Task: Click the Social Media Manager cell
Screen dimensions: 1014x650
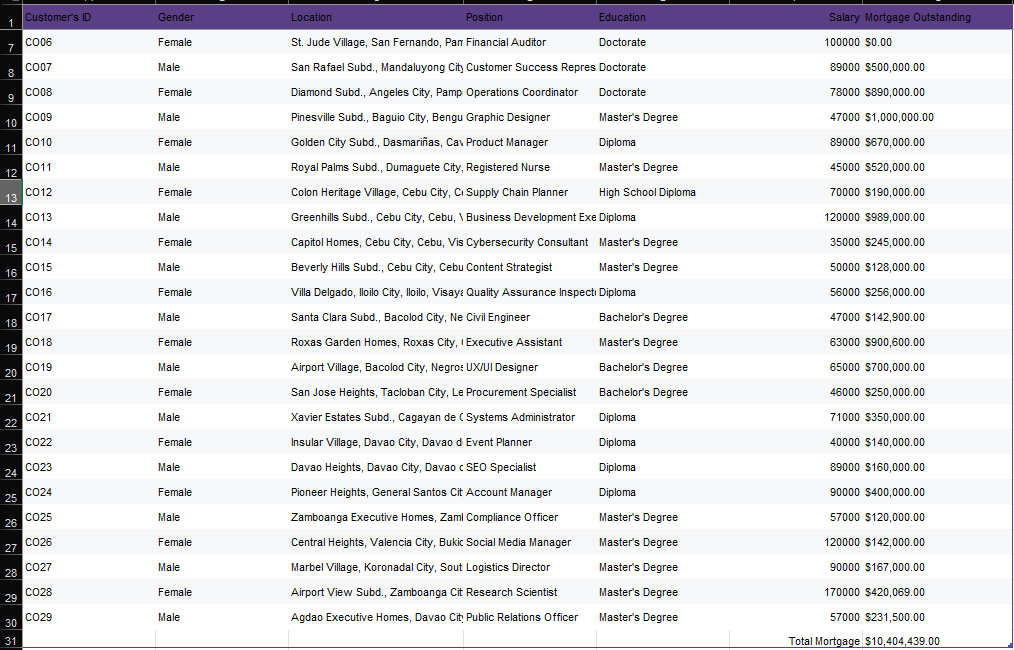Action: (530, 543)
